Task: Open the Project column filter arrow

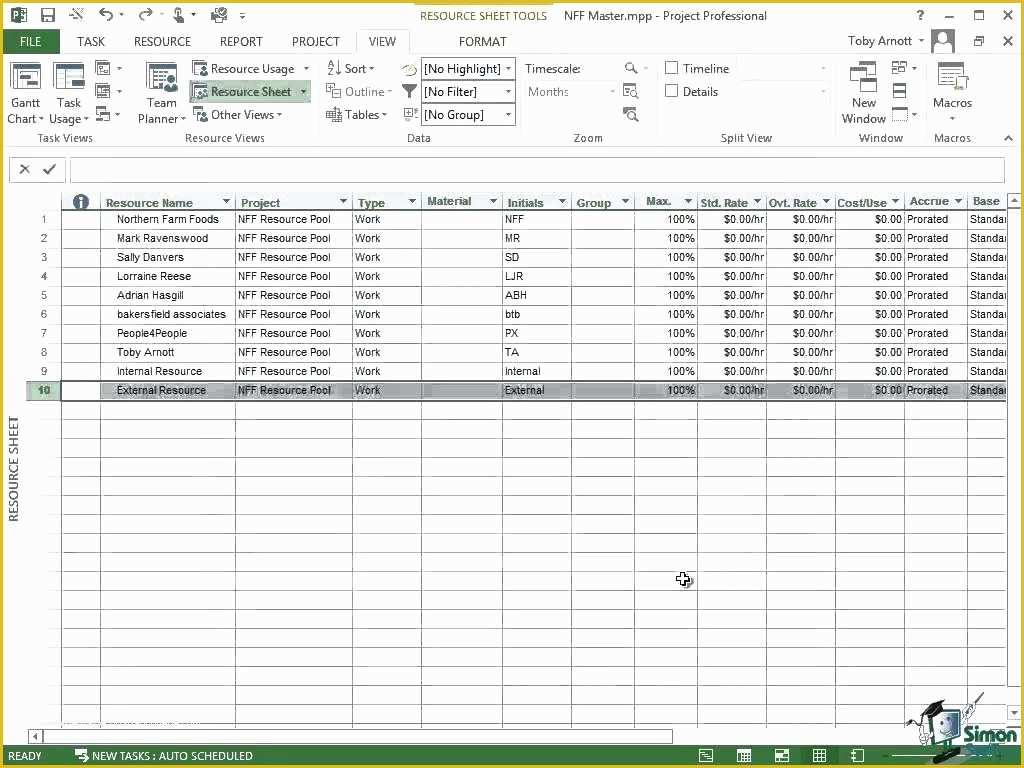Action: click(343, 201)
